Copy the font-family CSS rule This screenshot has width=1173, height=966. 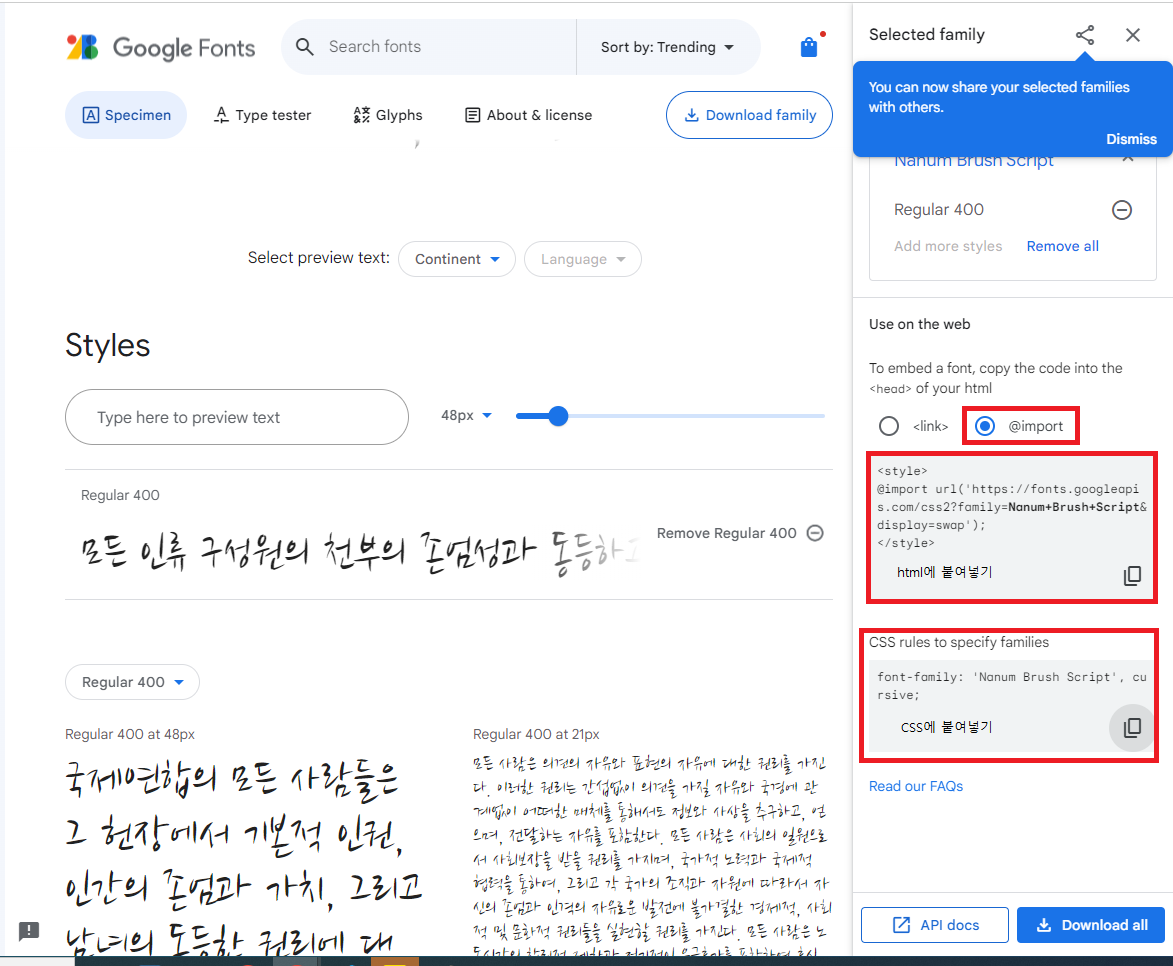pos(1132,727)
